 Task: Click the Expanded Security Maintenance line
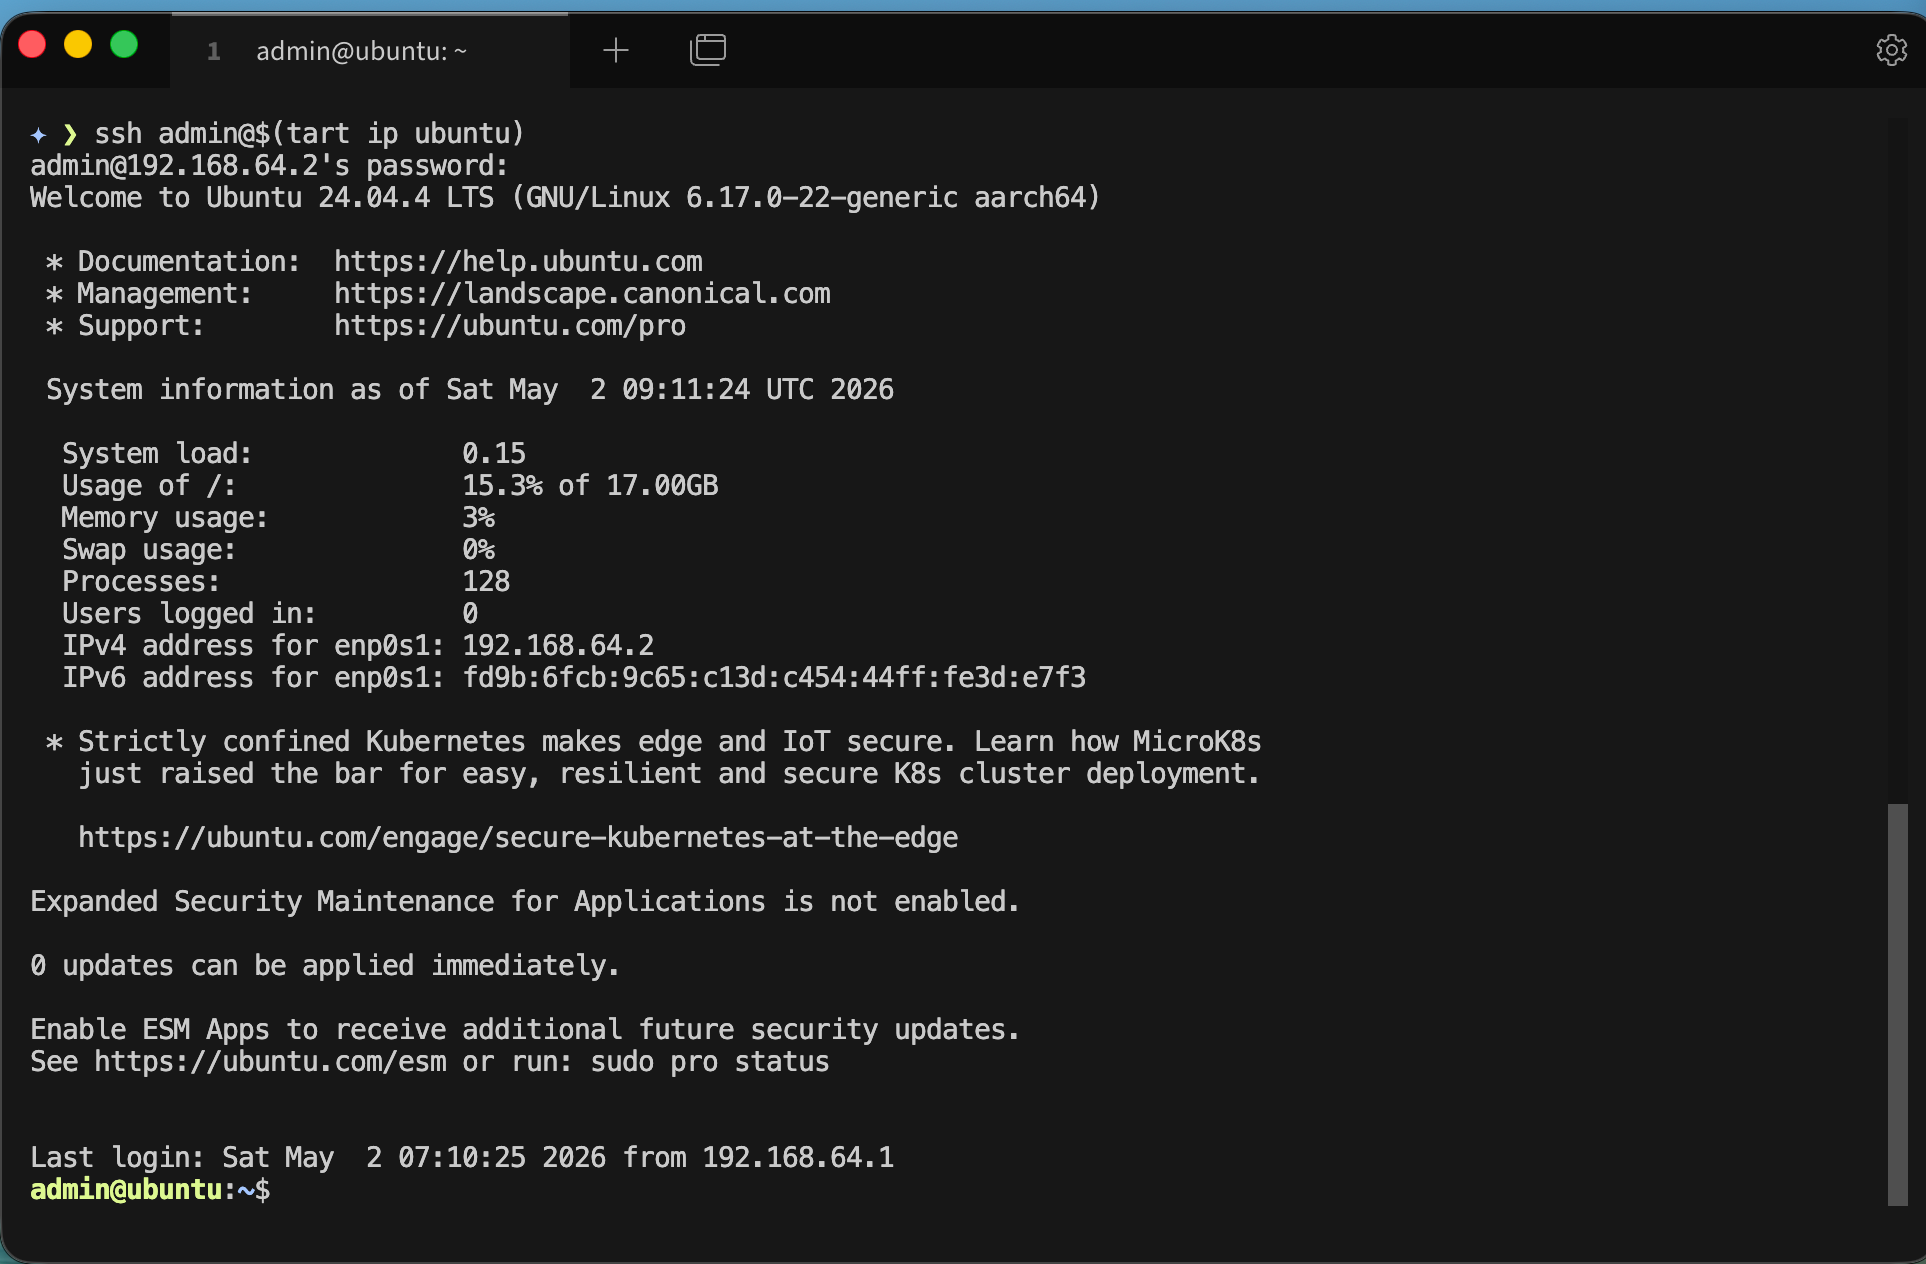[x=525, y=902]
